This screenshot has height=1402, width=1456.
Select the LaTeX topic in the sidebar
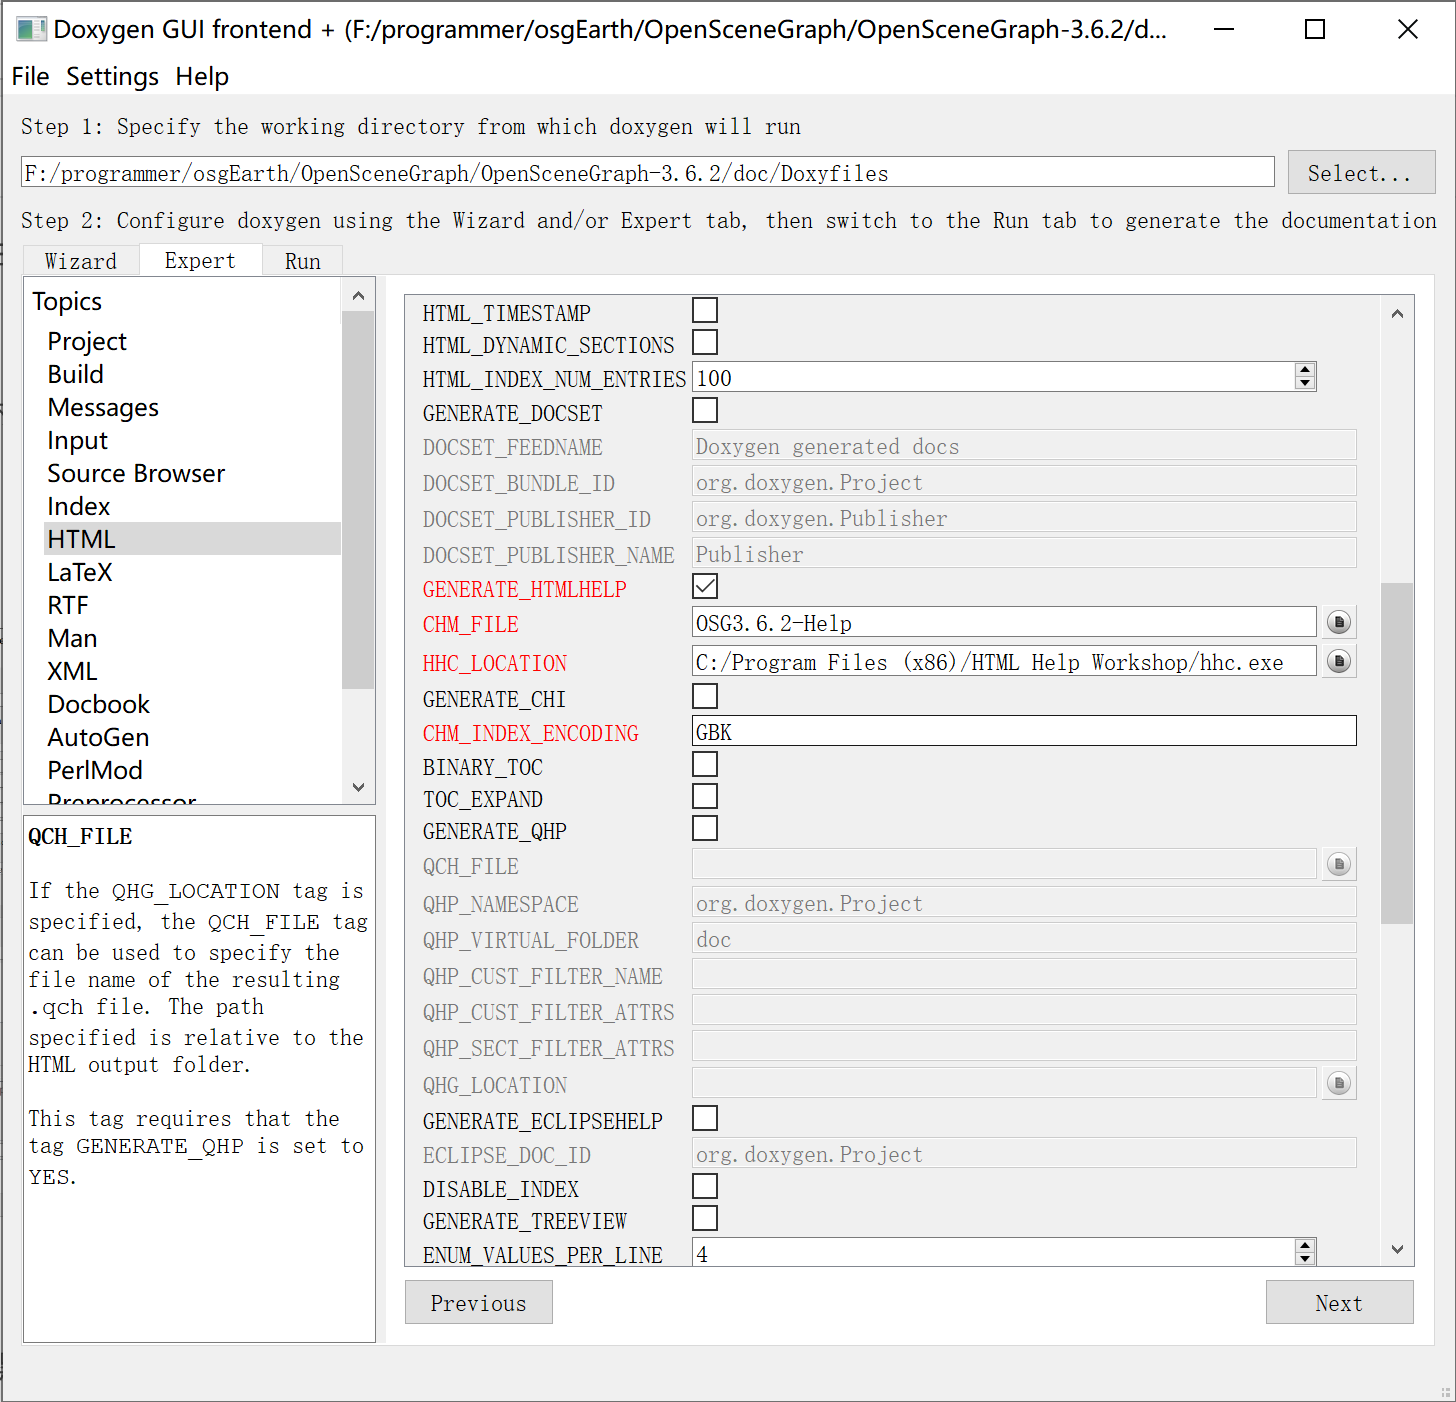point(80,571)
